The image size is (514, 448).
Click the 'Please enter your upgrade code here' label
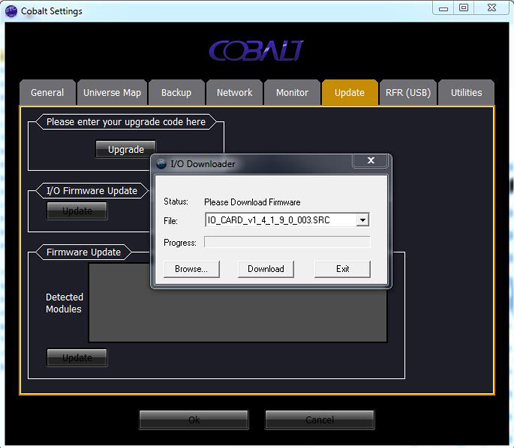point(126,122)
